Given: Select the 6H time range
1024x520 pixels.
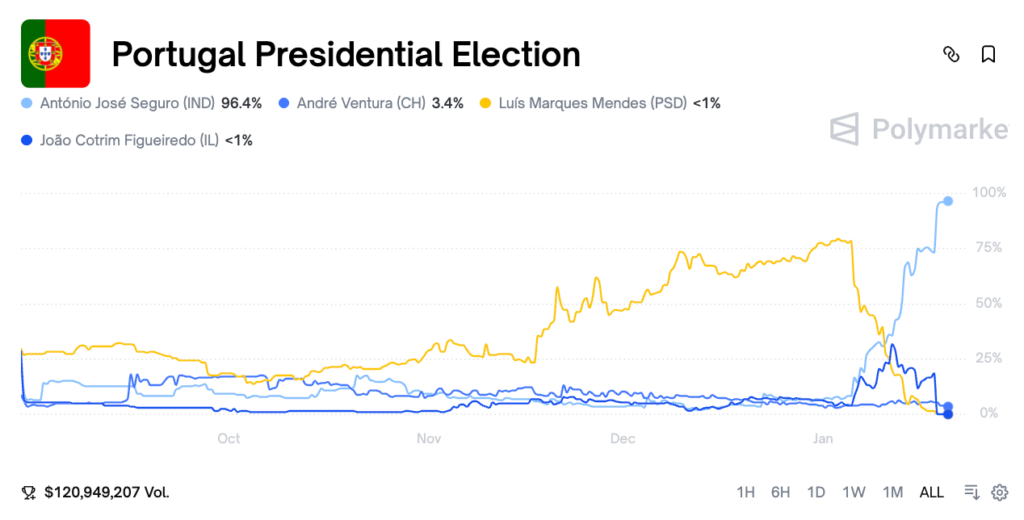Looking at the screenshot, I should [780, 492].
